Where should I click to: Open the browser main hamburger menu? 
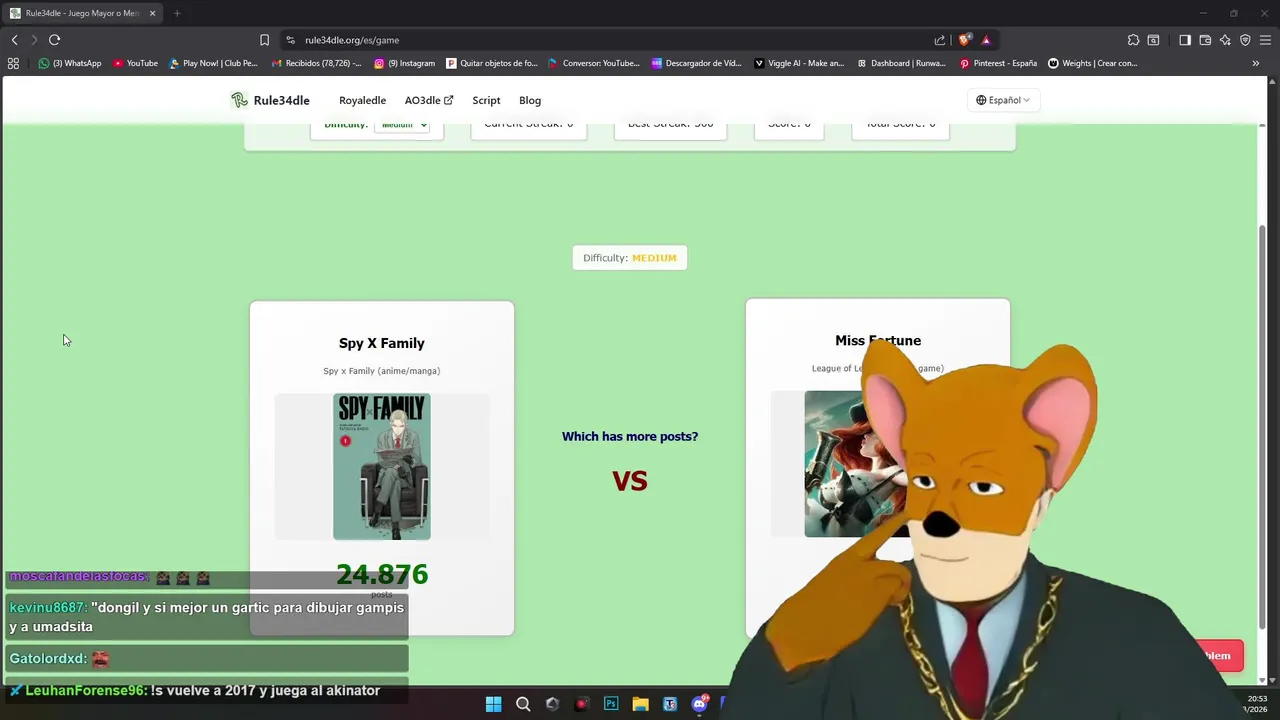pyautogui.click(x=1265, y=40)
